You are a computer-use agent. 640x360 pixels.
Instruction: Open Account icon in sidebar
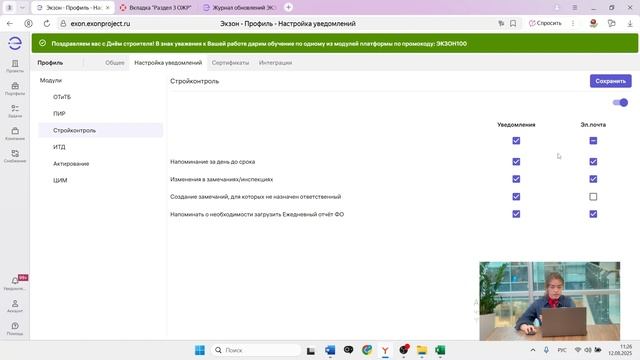(x=15, y=306)
